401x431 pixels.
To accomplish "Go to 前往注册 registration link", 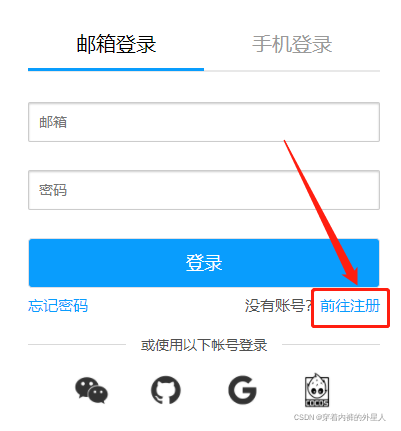I will point(350,306).
